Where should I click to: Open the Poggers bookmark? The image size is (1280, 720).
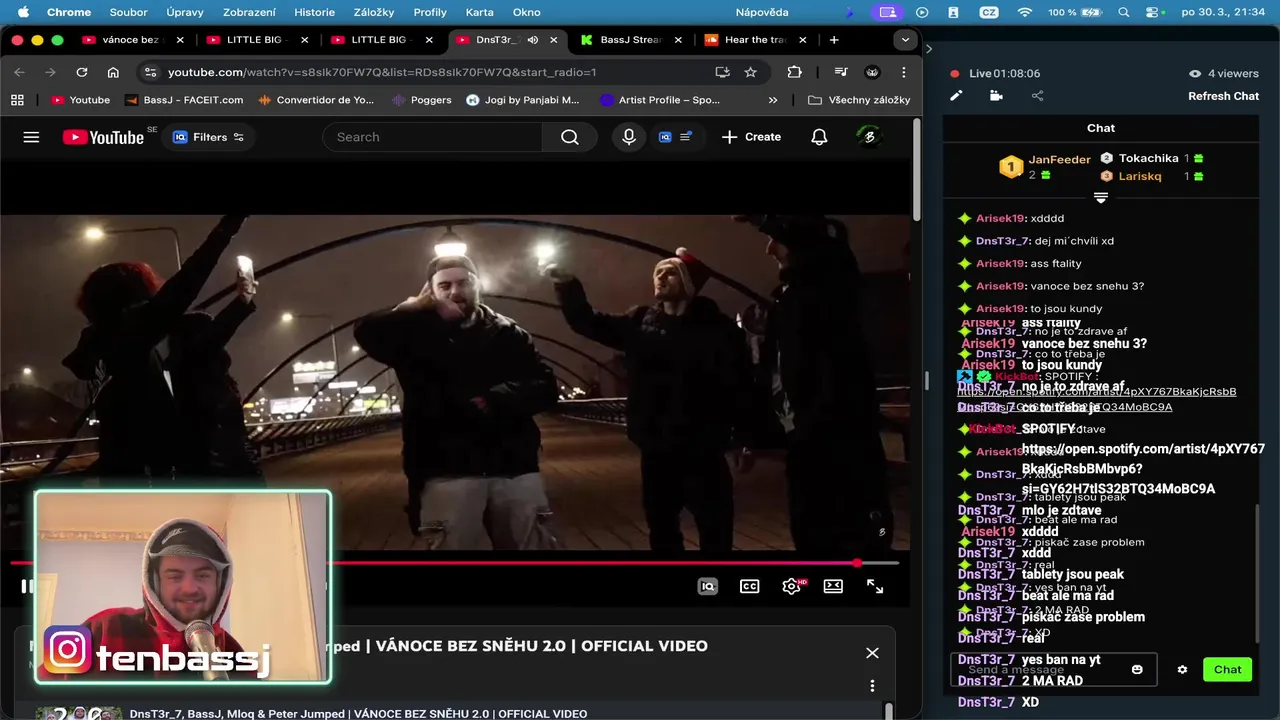coord(422,100)
